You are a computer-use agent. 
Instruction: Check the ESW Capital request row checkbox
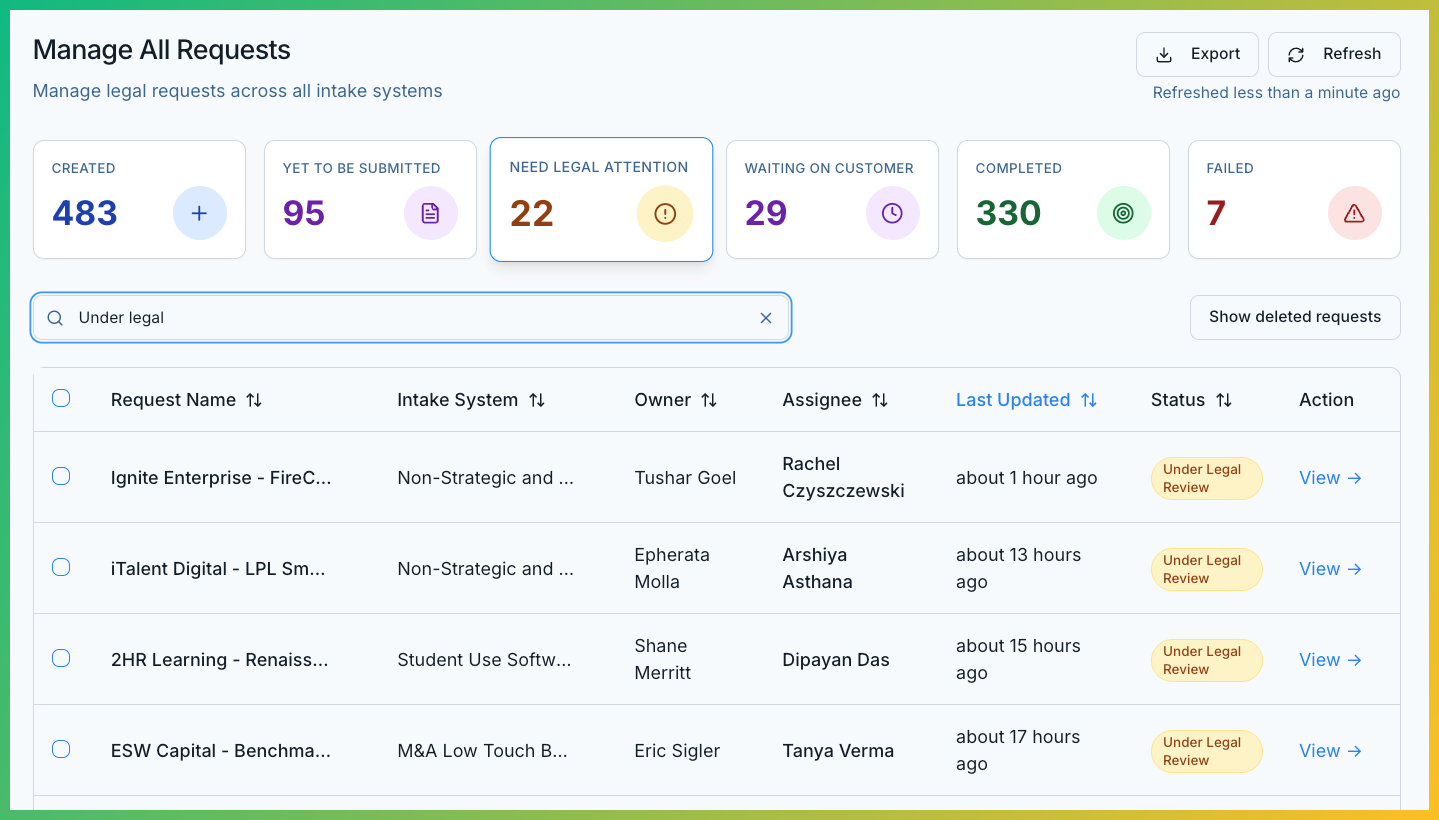point(61,748)
